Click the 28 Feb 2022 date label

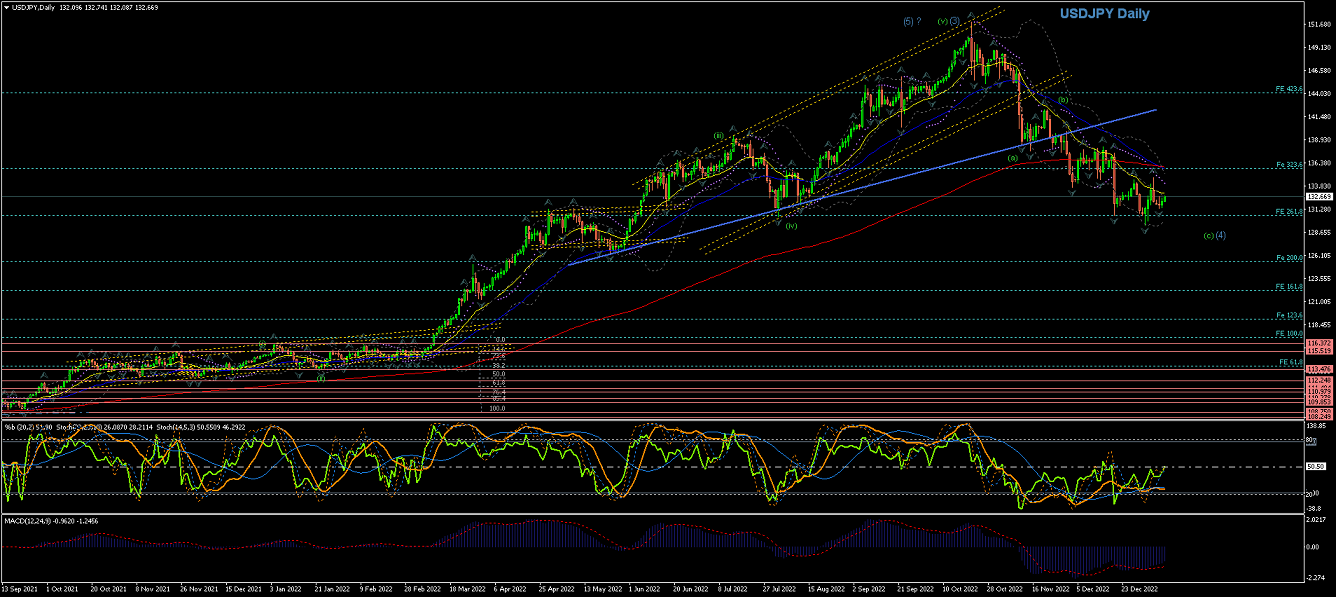tap(423, 590)
